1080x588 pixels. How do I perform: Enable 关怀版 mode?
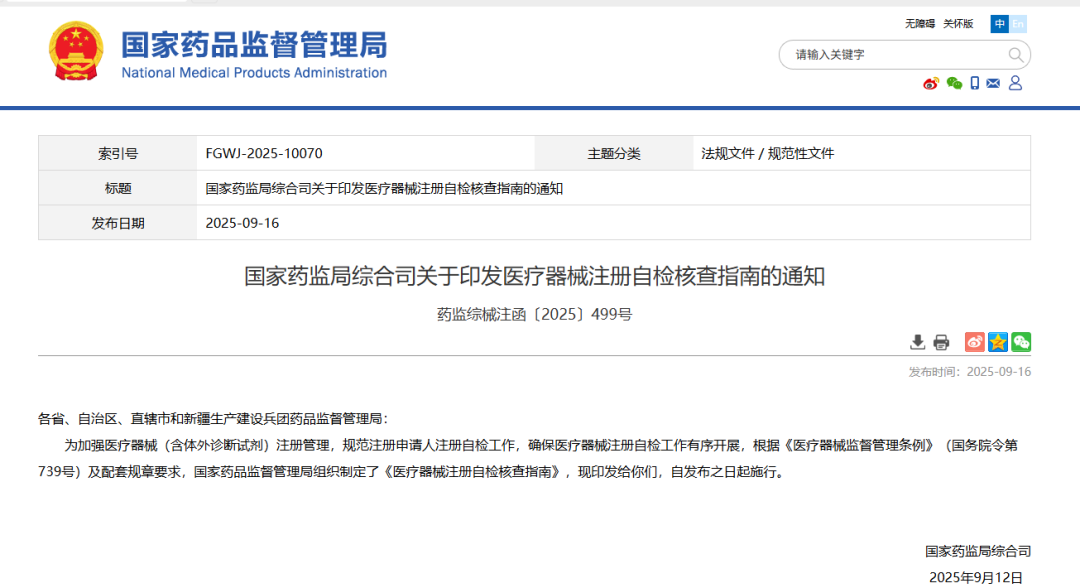click(958, 24)
